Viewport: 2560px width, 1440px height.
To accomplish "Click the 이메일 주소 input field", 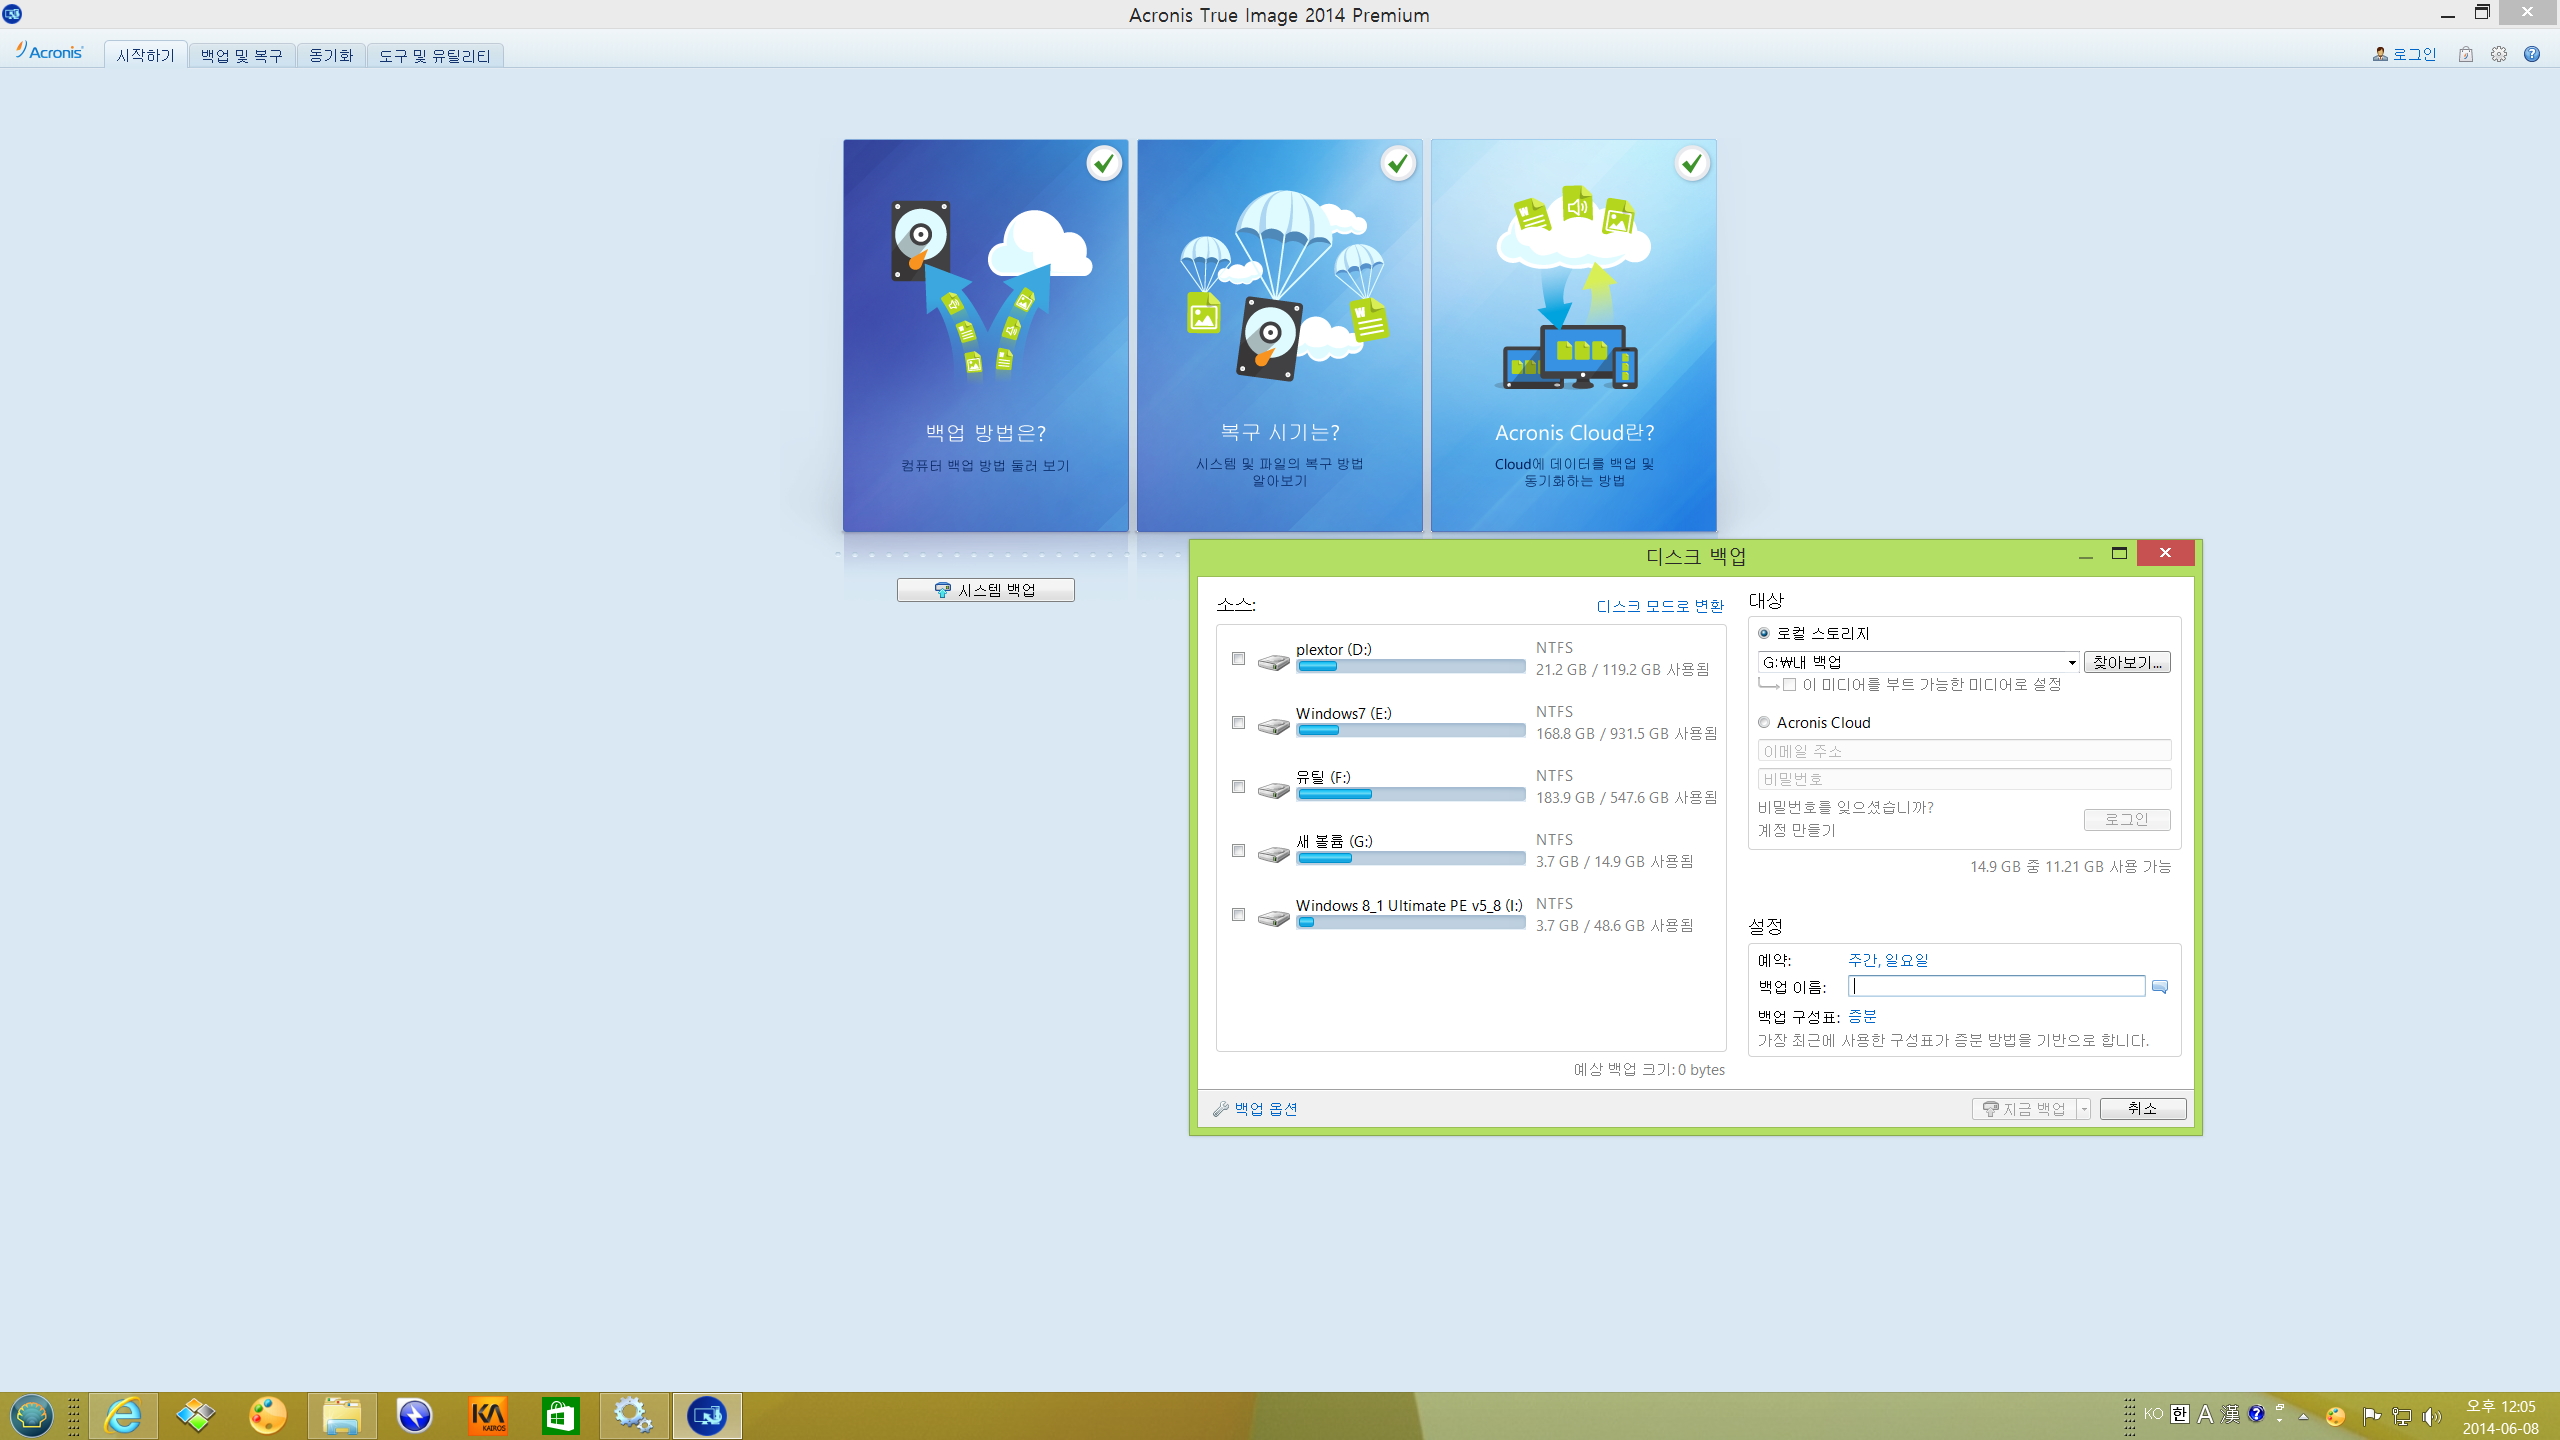I will 1964,751.
